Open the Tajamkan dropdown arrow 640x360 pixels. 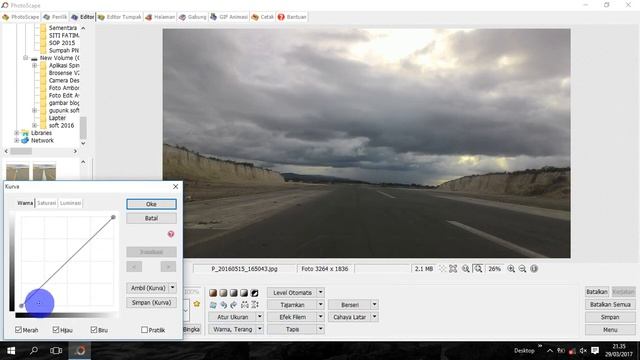click(320, 304)
